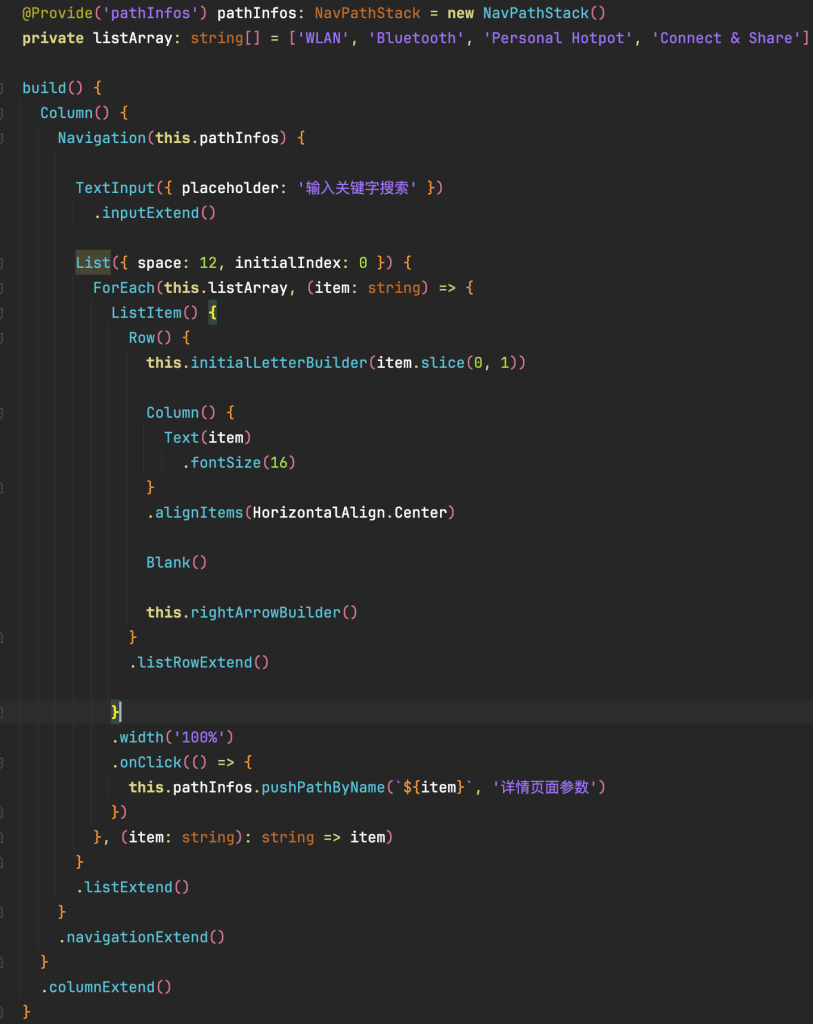Click the slice method call
The width and height of the screenshot is (813, 1024).
pos(442,362)
